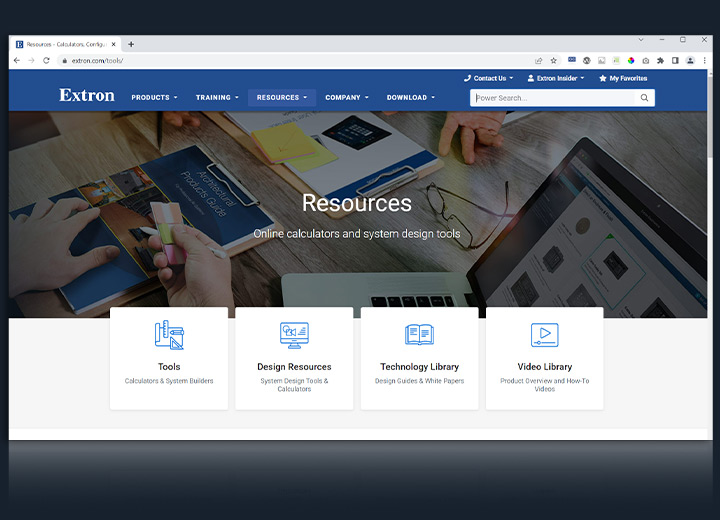The image size is (720, 520).
Task: Click the globe extension icon
Action: click(x=586, y=60)
